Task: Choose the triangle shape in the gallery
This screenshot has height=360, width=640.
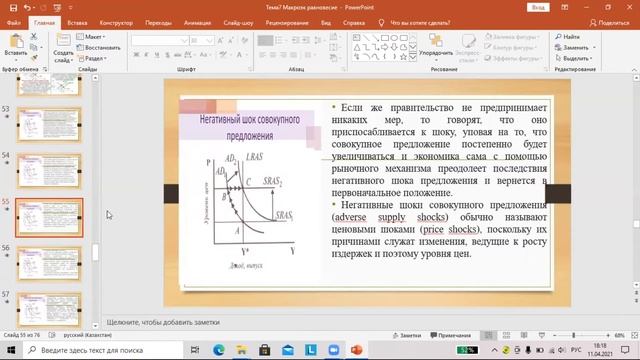Action: [357, 47]
